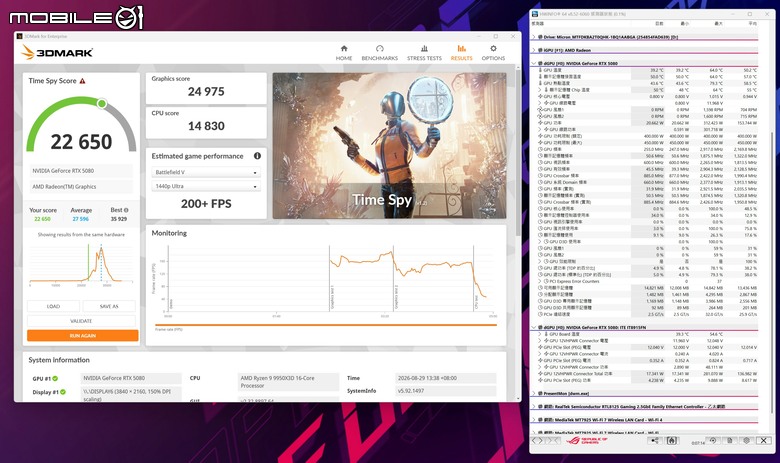The image size is (780, 463).
Task: Click the overall score 22 650
Action: click(81, 142)
